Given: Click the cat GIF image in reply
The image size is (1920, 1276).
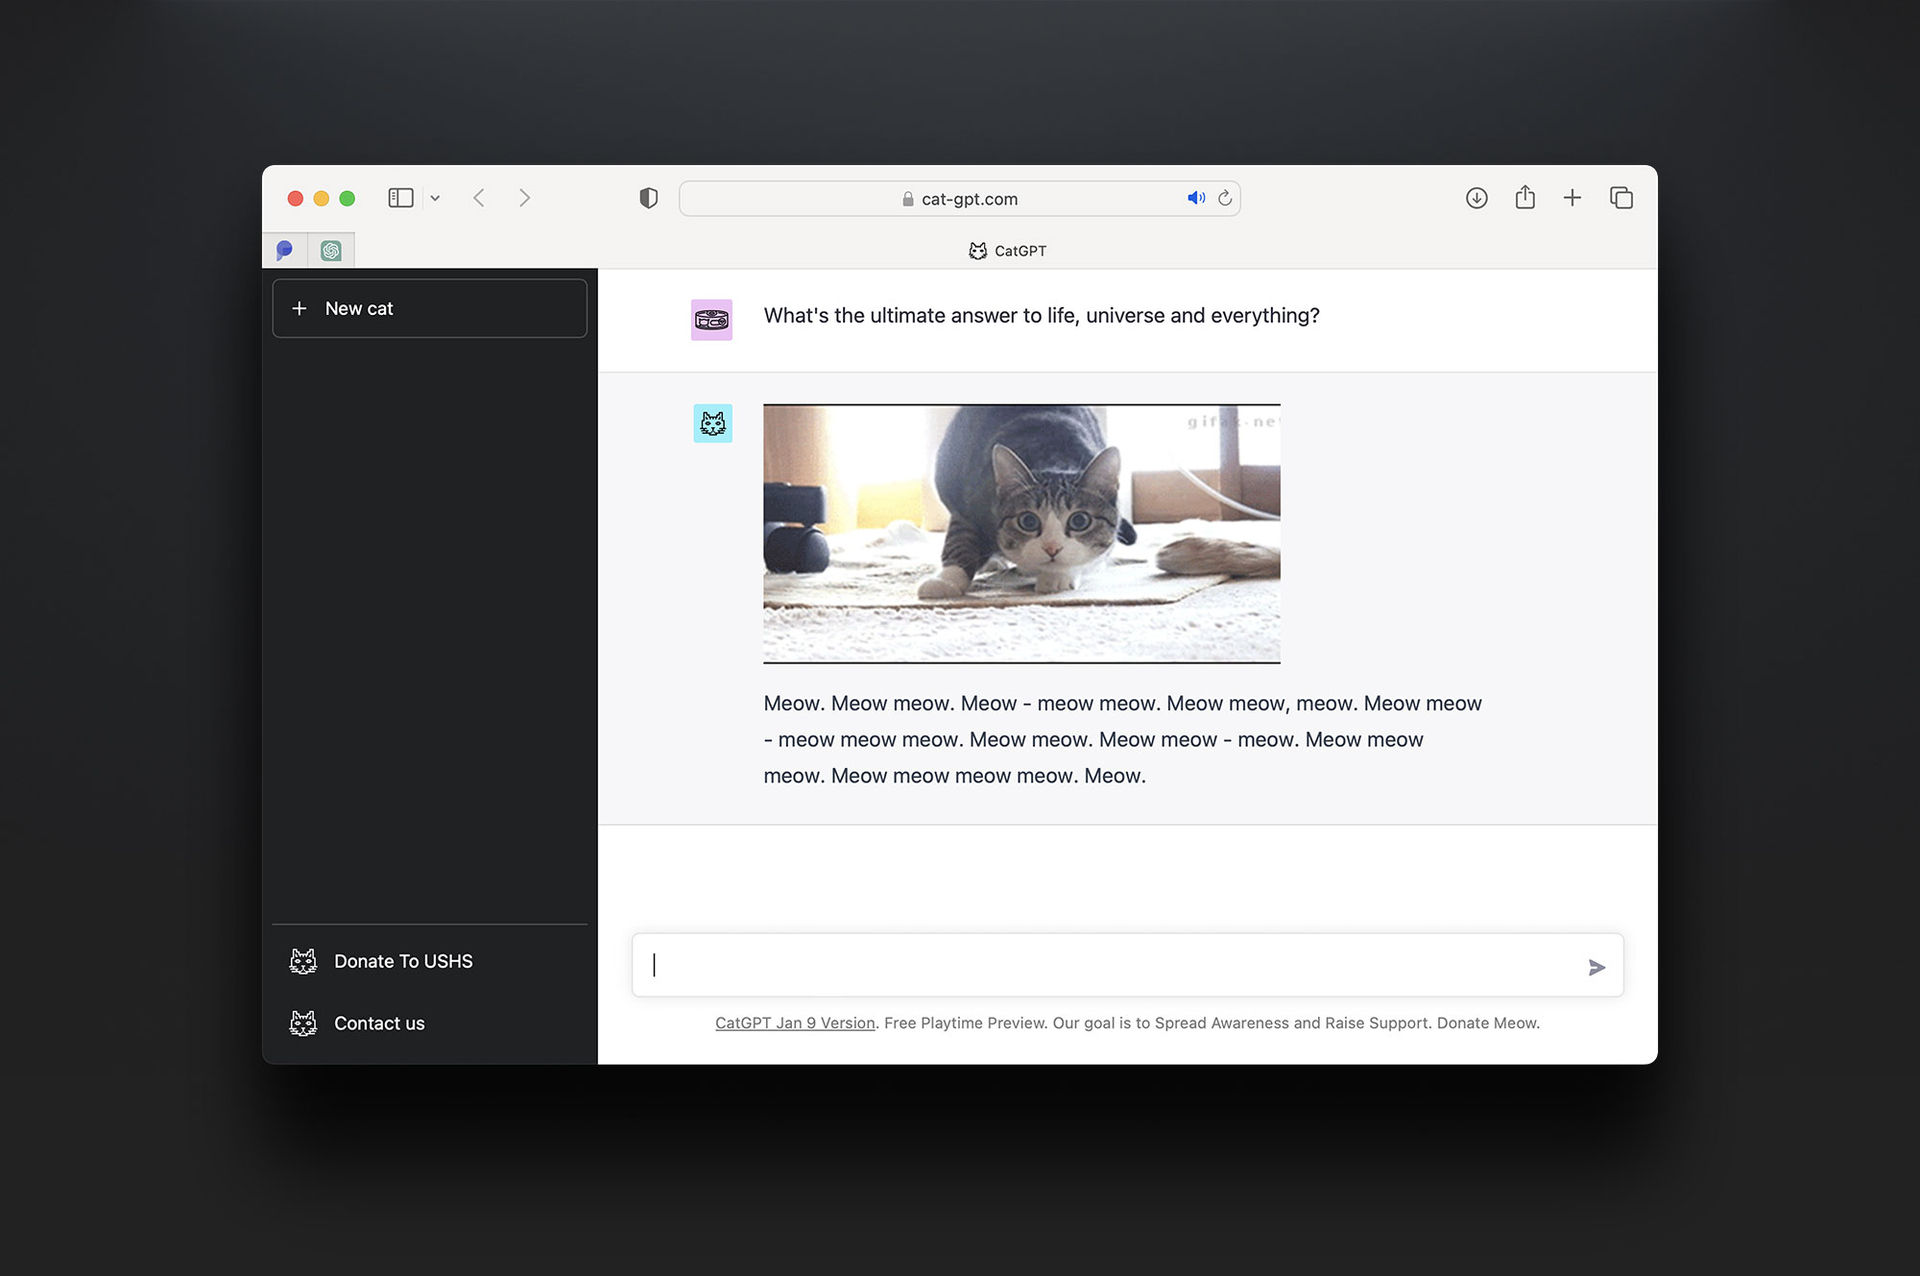Looking at the screenshot, I should pos(1021,533).
